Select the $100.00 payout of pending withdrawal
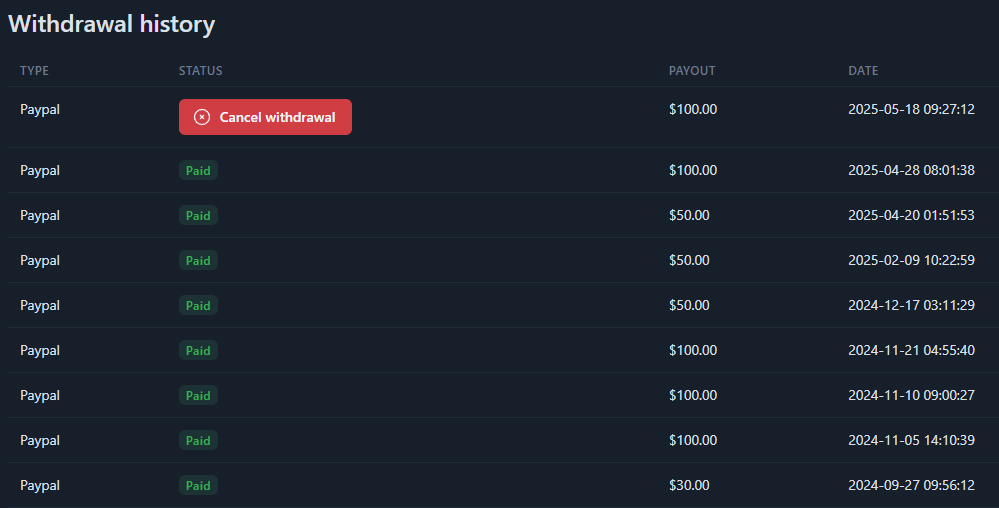 tap(693, 109)
